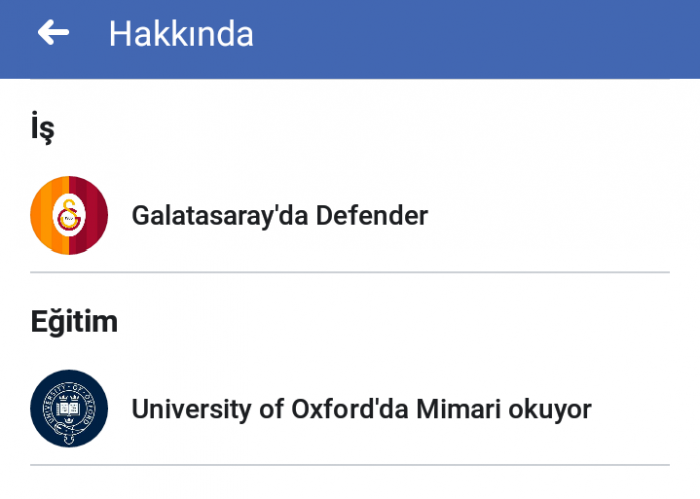
Task: Click the word Galatasaray'da
Action: 220,216
